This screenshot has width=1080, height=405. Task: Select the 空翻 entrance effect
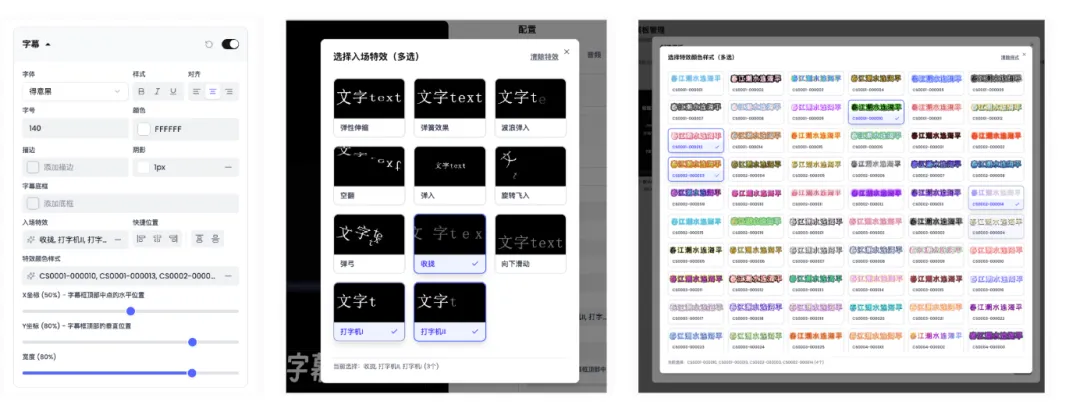(x=369, y=176)
